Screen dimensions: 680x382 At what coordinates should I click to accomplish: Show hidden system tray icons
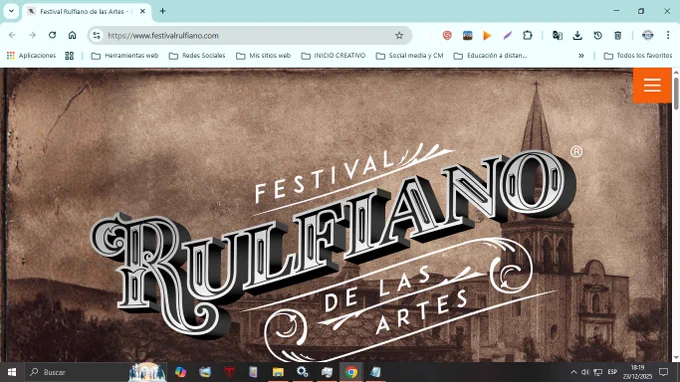[x=573, y=372]
